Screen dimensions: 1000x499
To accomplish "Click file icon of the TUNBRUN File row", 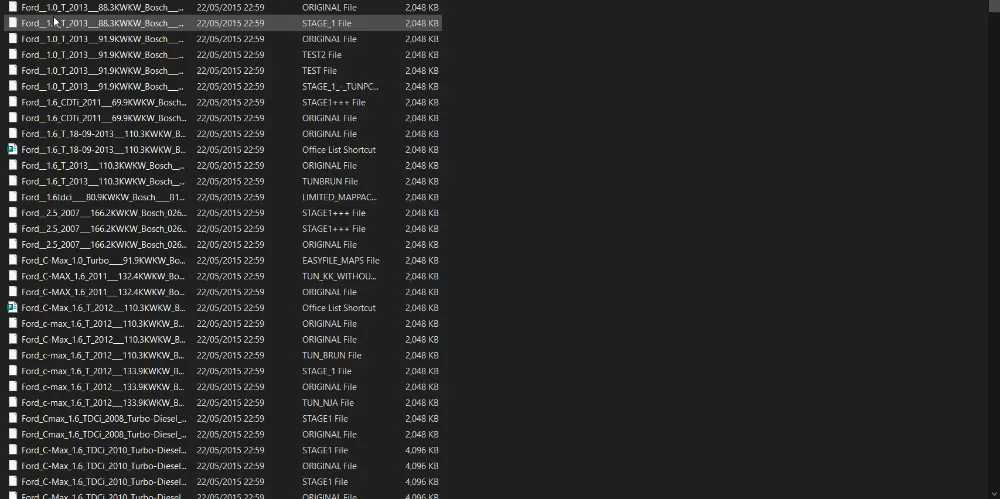I will click(x=12, y=181).
